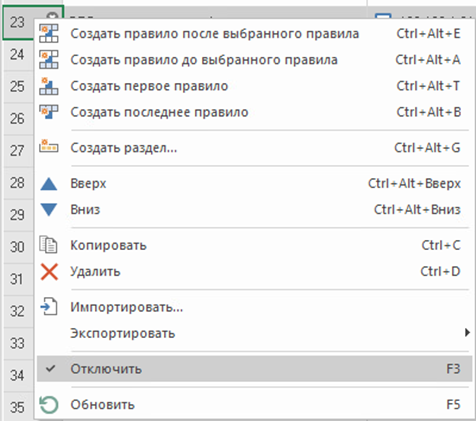Click the Ctrl+D shortcut label
The width and height of the screenshot is (476, 421).
[440, 271]
